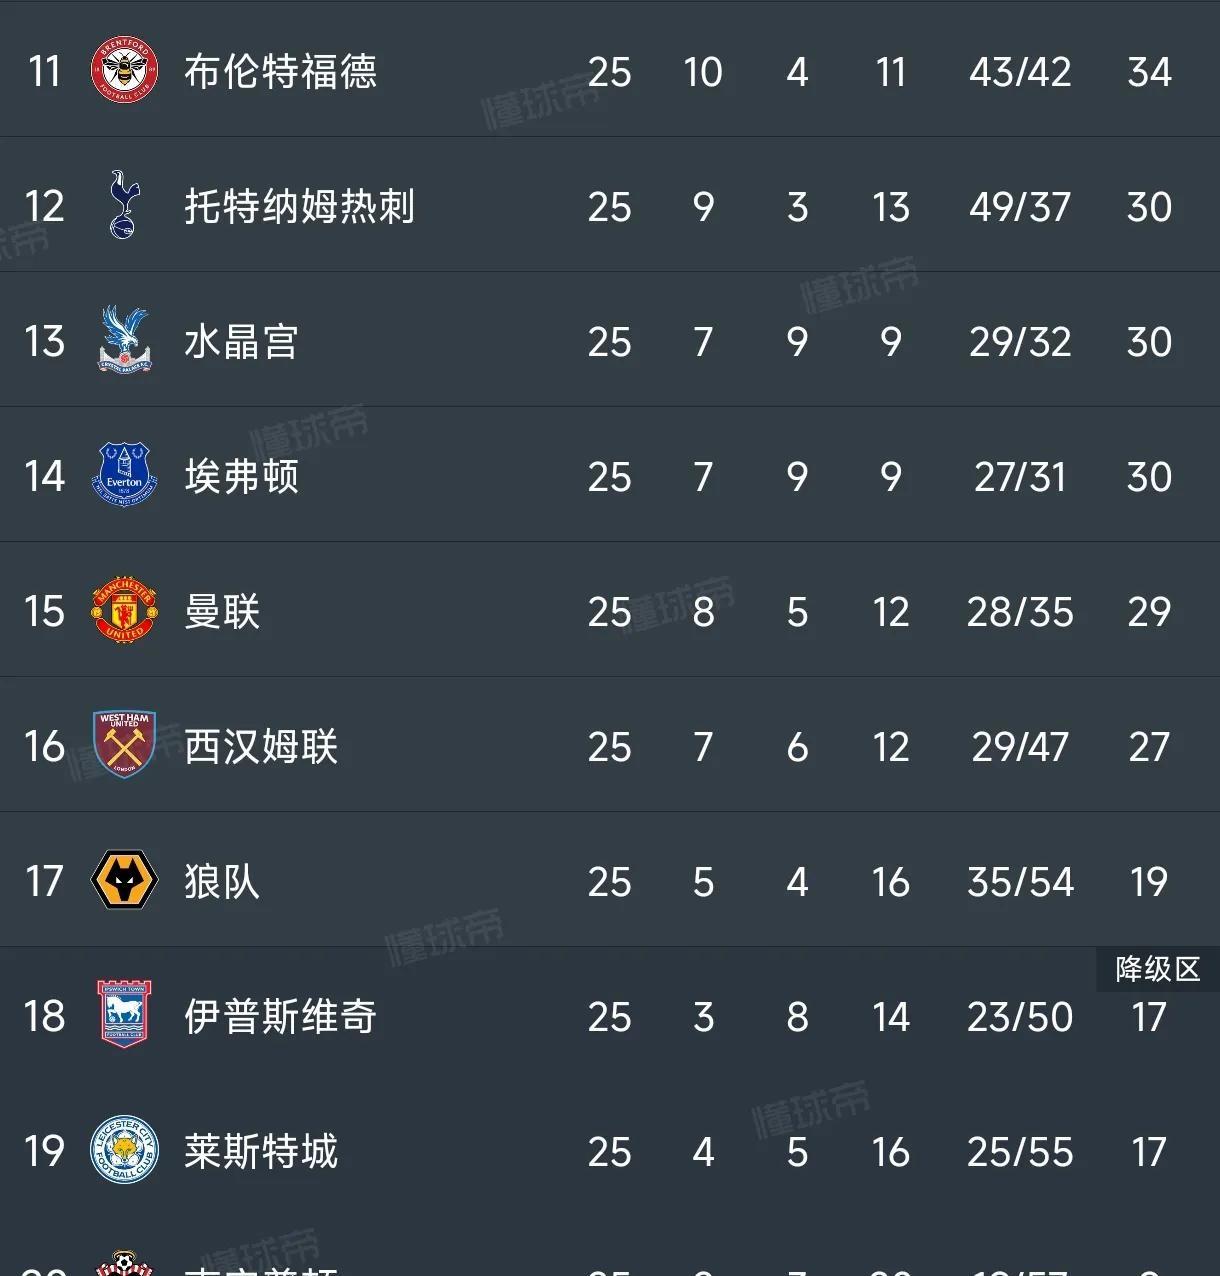Select the 水晶宫 team name text

click(x=240, y=341)
